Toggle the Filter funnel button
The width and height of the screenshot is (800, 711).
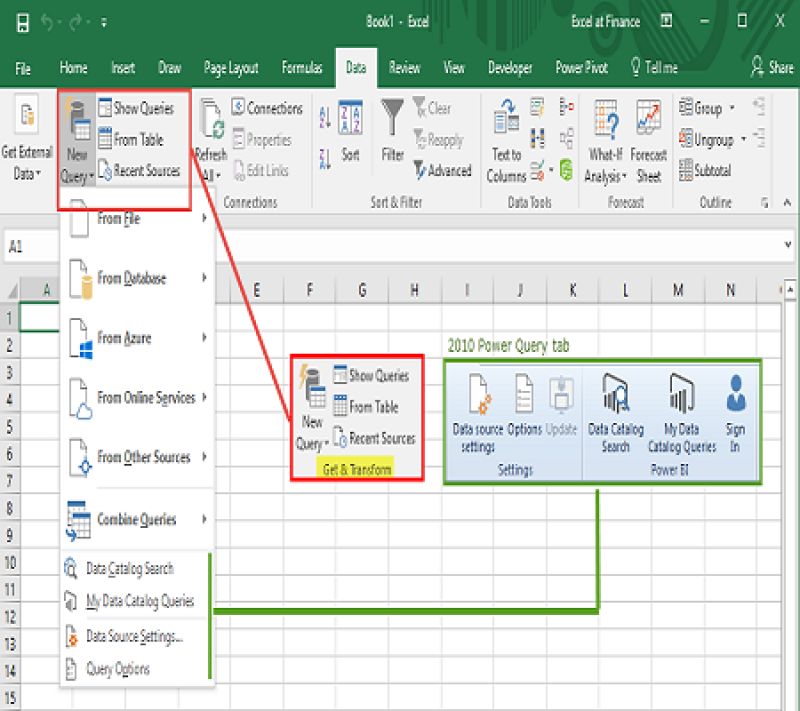click(x=392, y=131)
